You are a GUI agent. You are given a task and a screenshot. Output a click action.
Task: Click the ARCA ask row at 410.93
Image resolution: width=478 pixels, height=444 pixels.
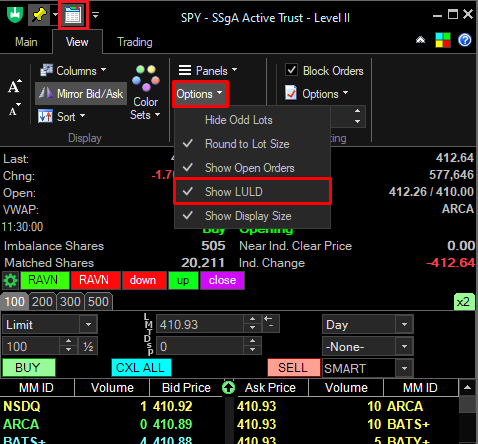point(347,406)
